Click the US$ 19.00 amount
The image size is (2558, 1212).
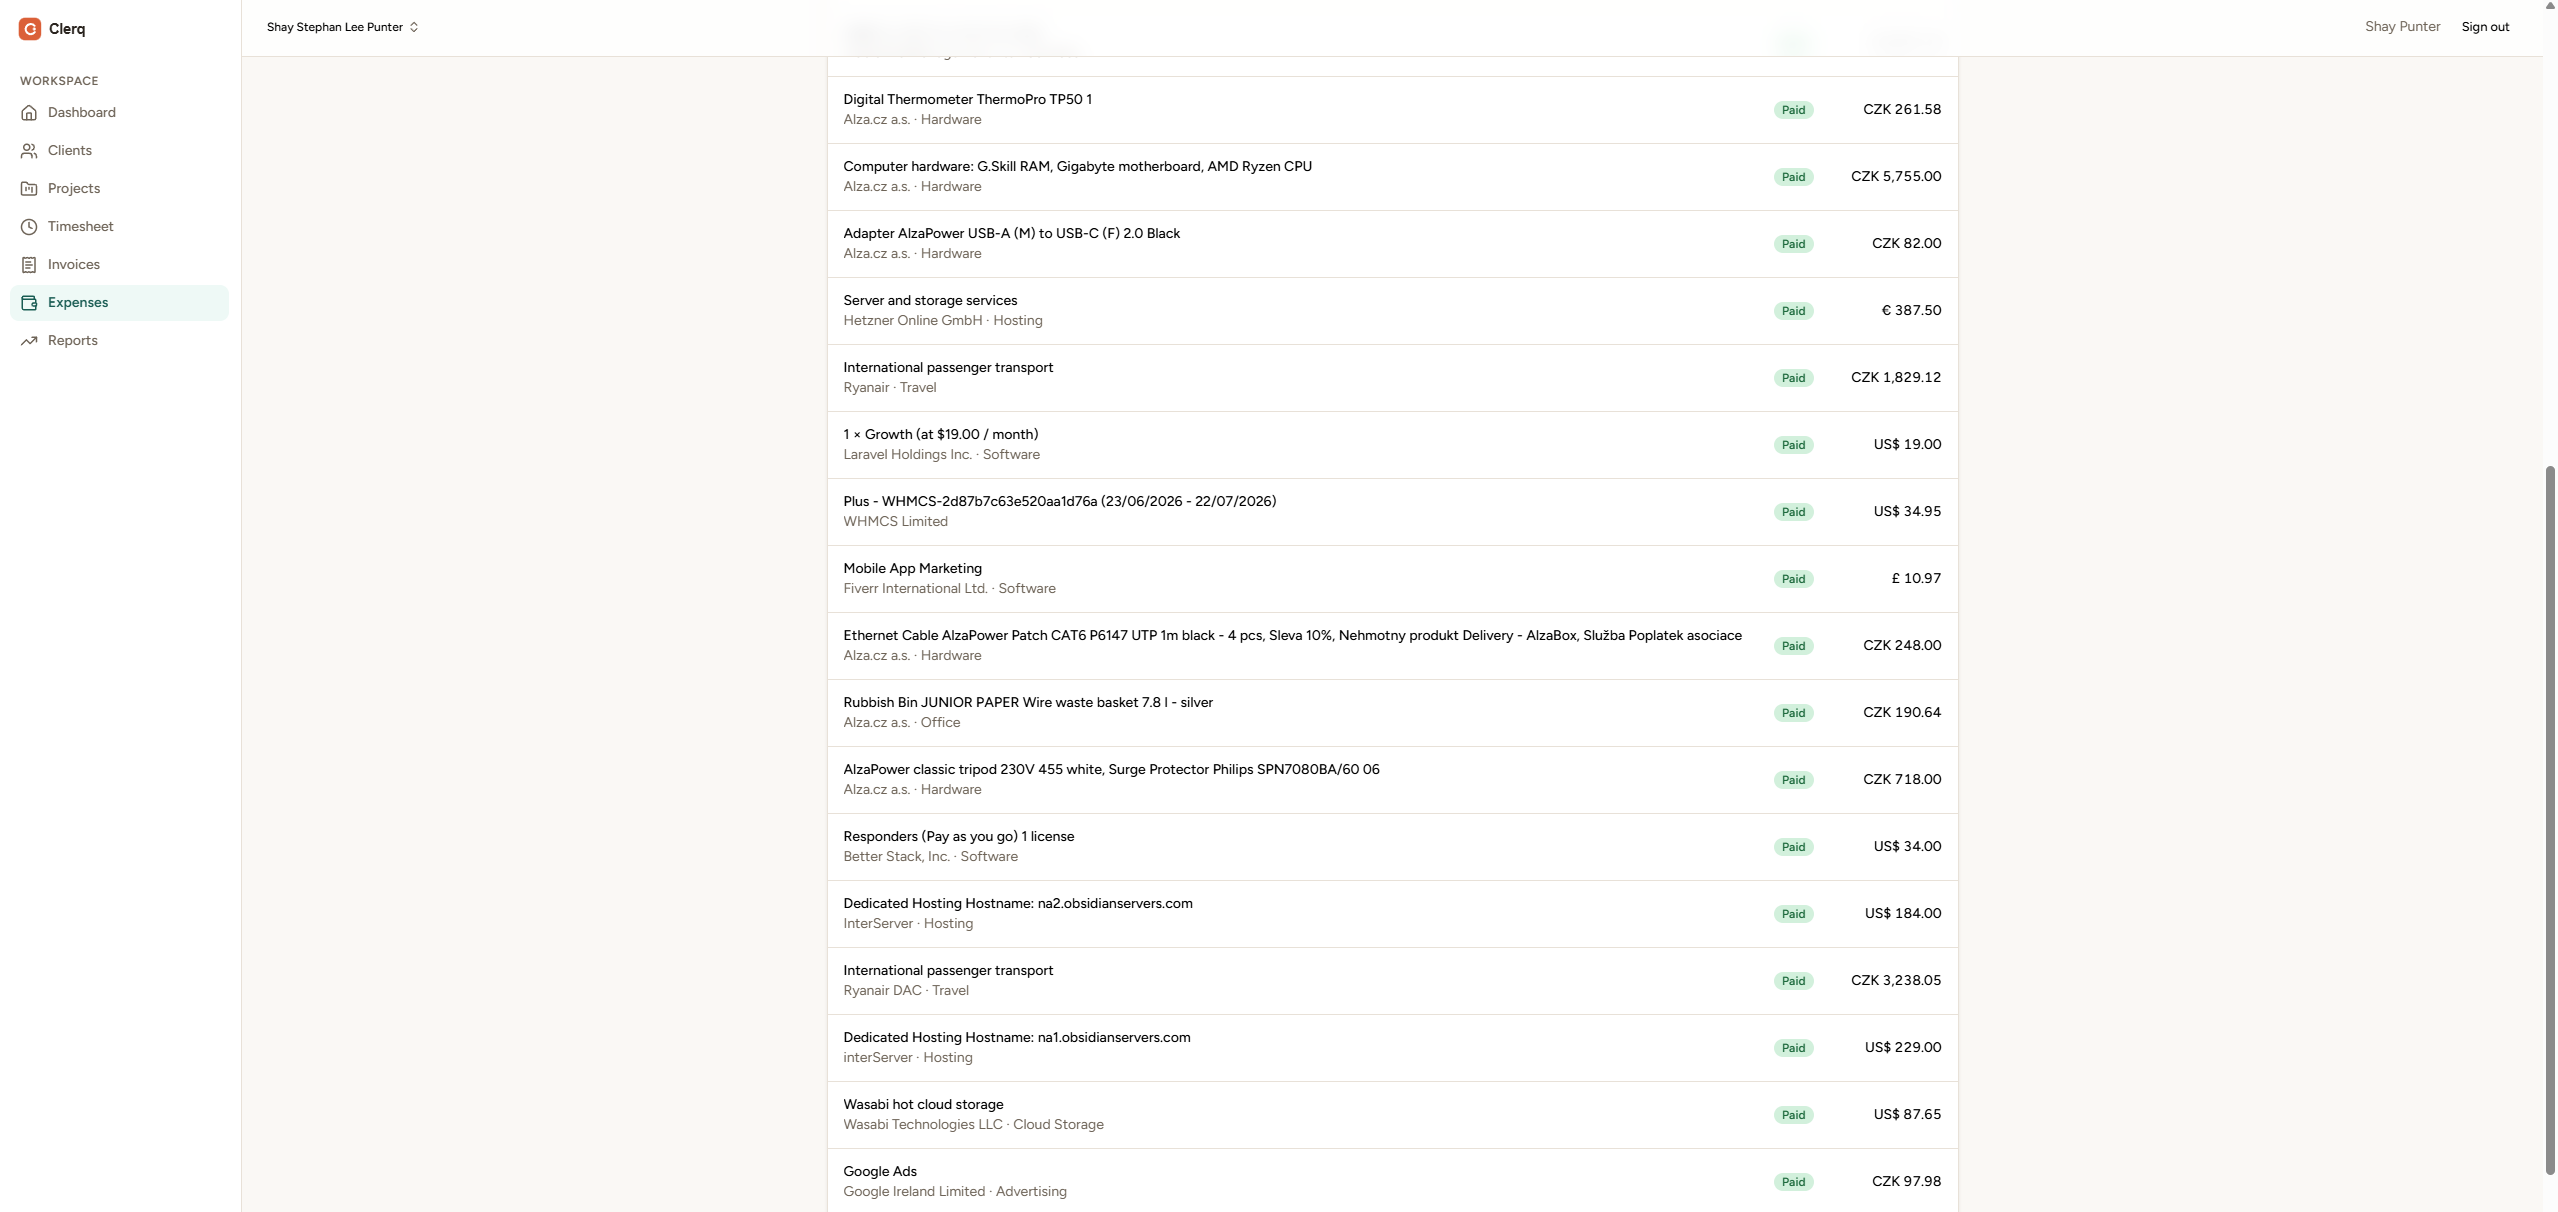click(x=1907, y=445)
